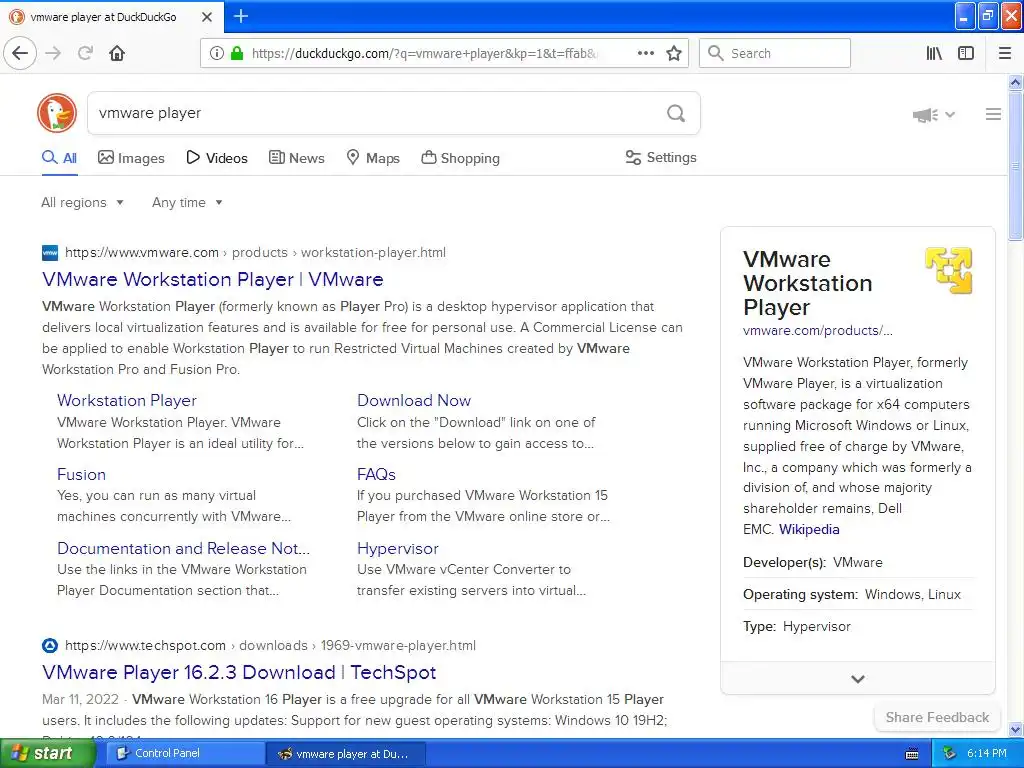Switch to Maps results tab
1024x768 pixels.
[x=372, y=158]
